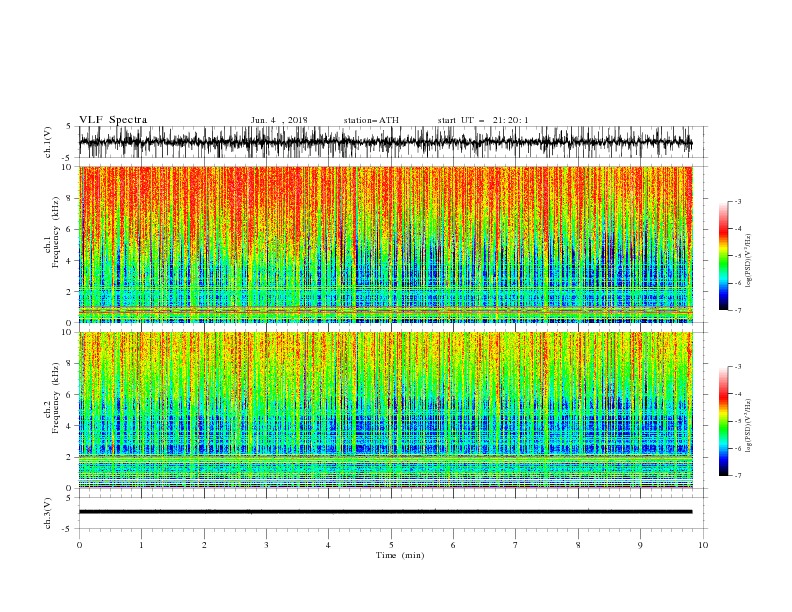
Task: Click the ch.1 voltage waveform trace
Action: click(385, 142)
